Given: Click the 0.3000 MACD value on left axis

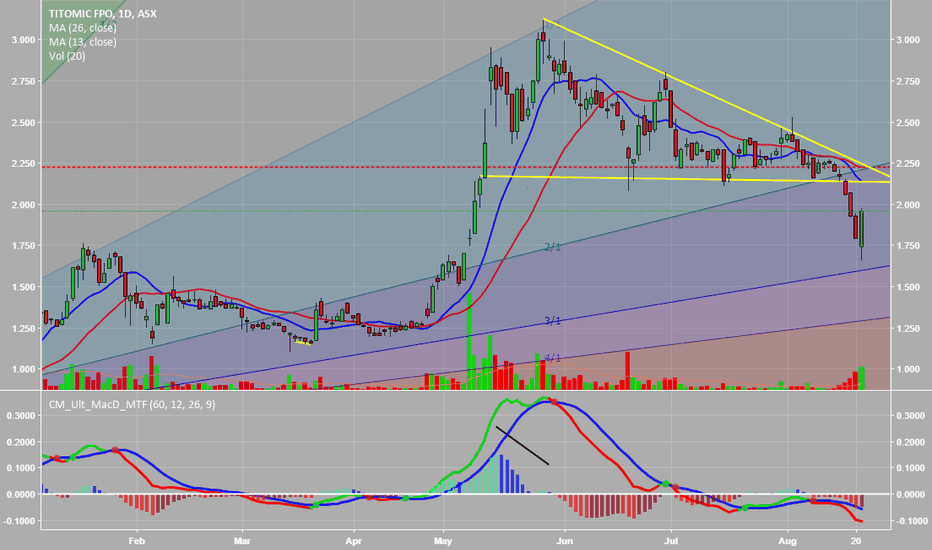Looking at the screenshot, I should pos(21,416).
